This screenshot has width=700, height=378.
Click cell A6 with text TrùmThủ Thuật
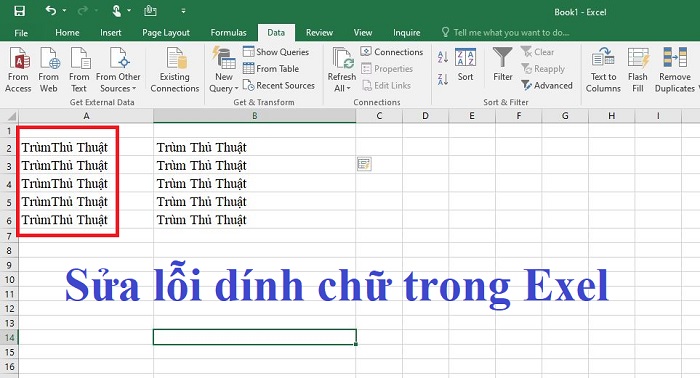86,220
